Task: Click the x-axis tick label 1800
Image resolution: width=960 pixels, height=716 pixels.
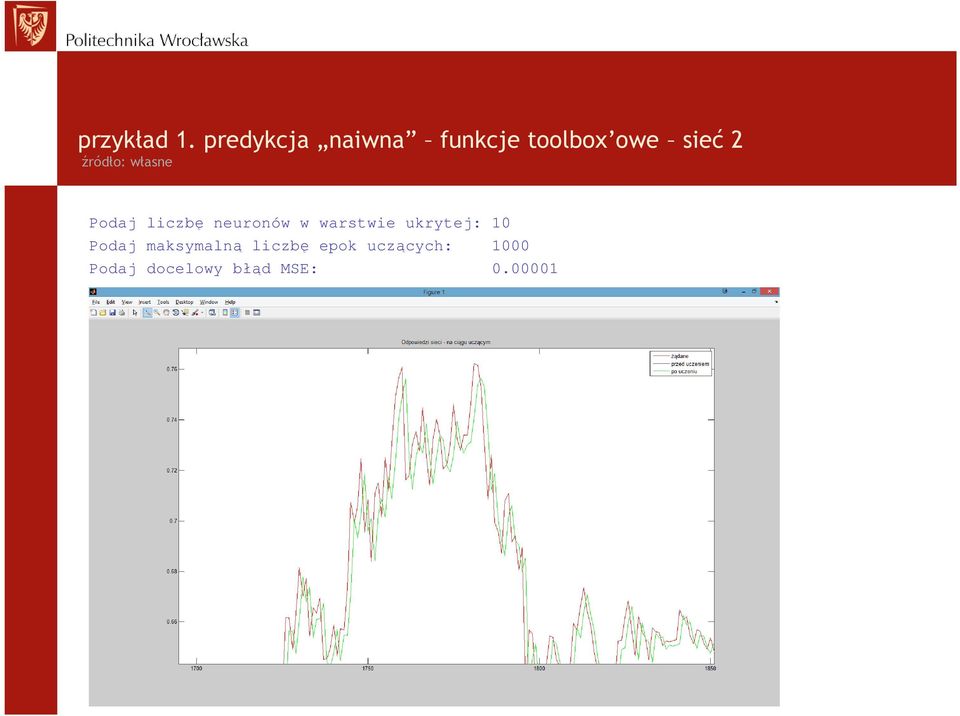Action: pos(539,668)
